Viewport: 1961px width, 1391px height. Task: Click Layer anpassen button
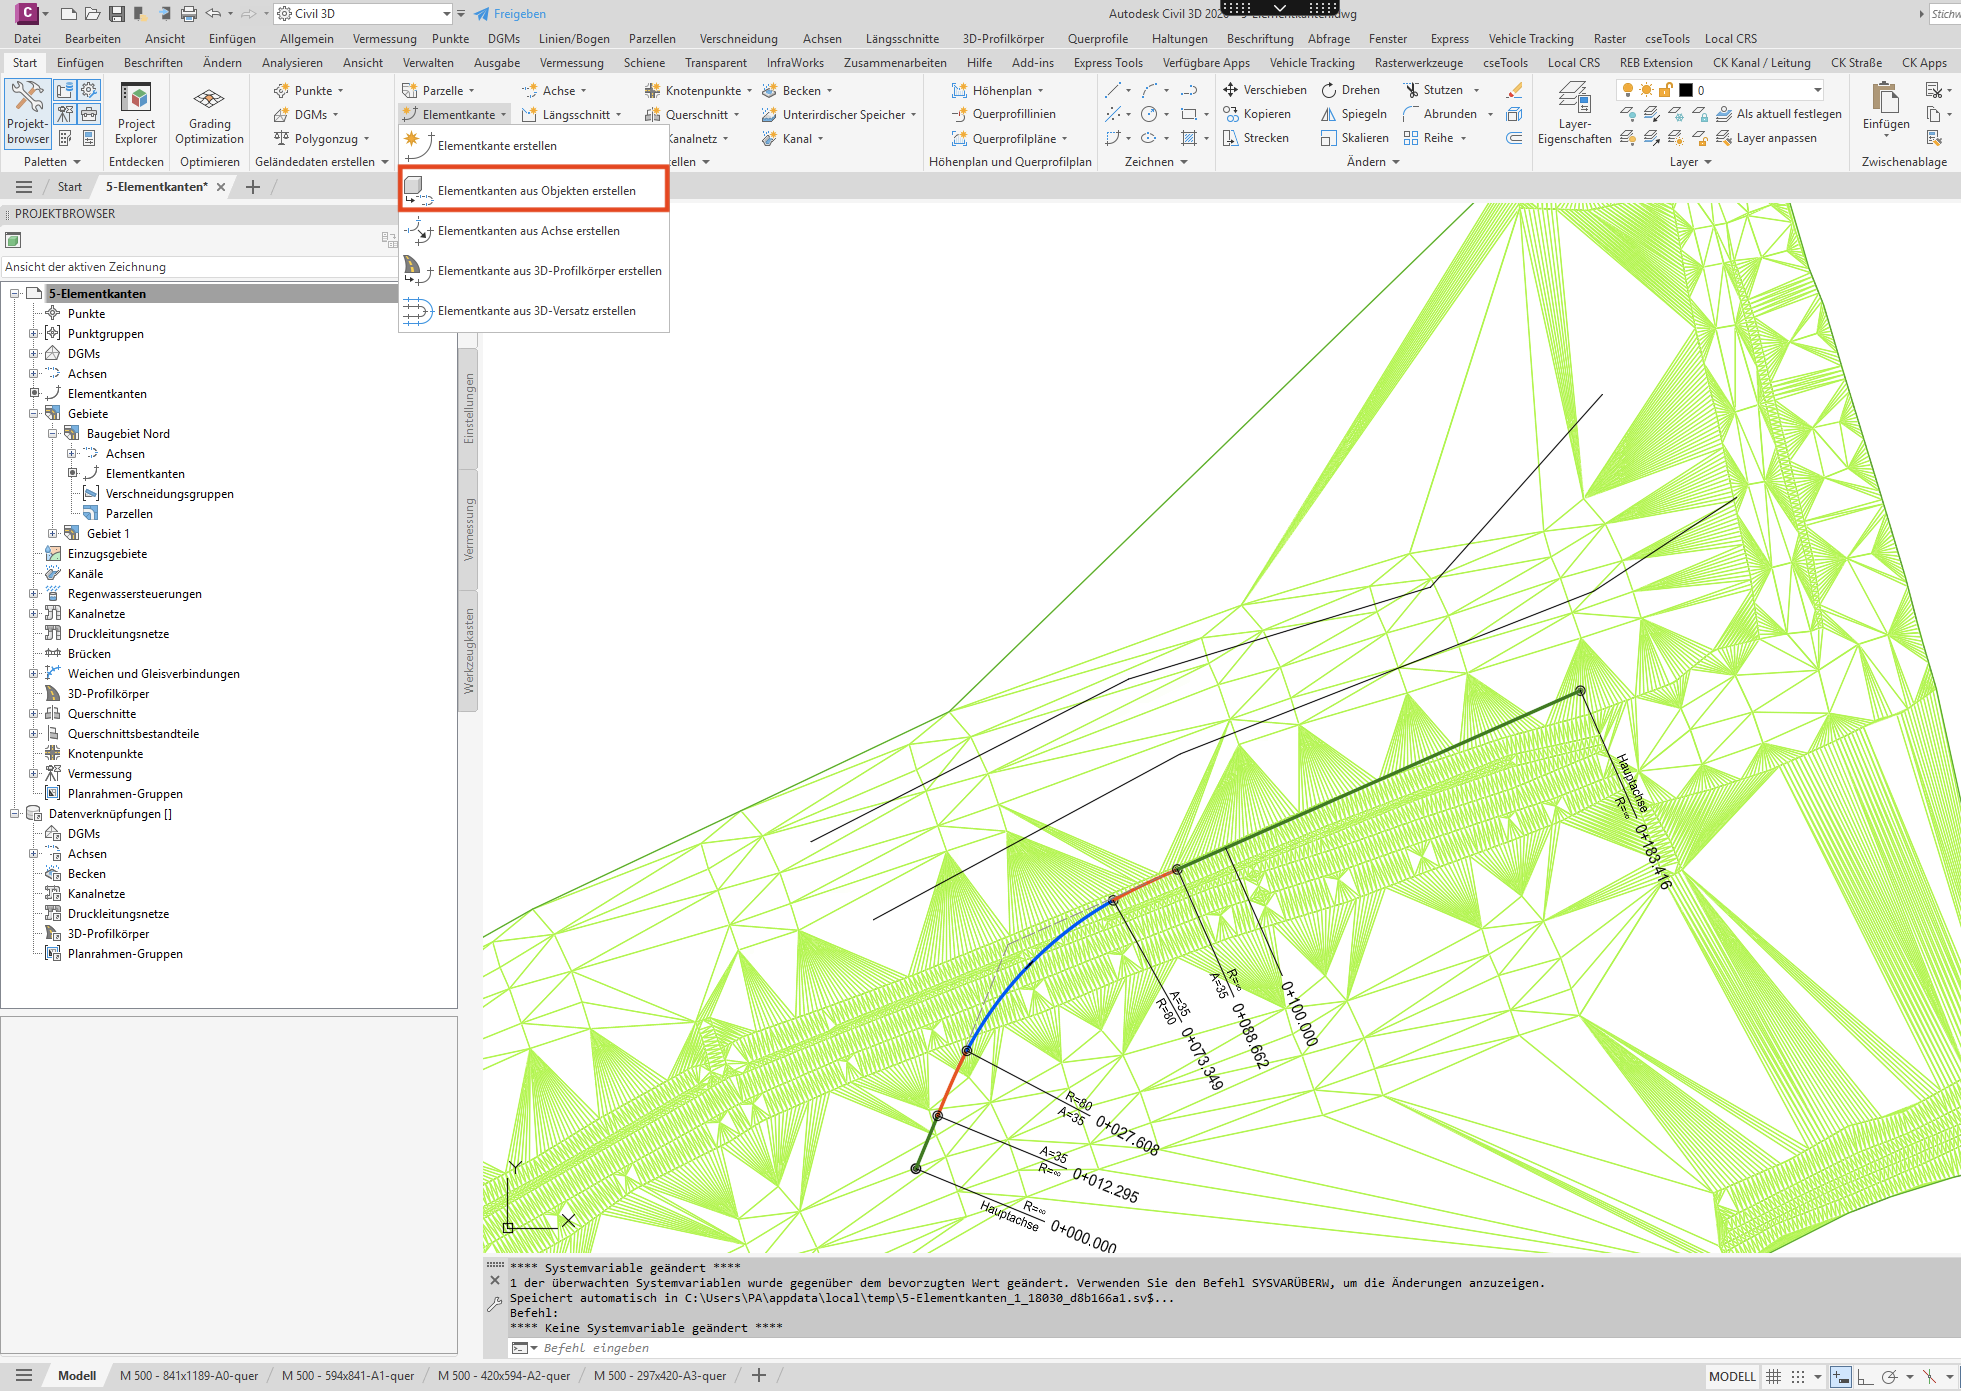click(x=1766, y=138)
